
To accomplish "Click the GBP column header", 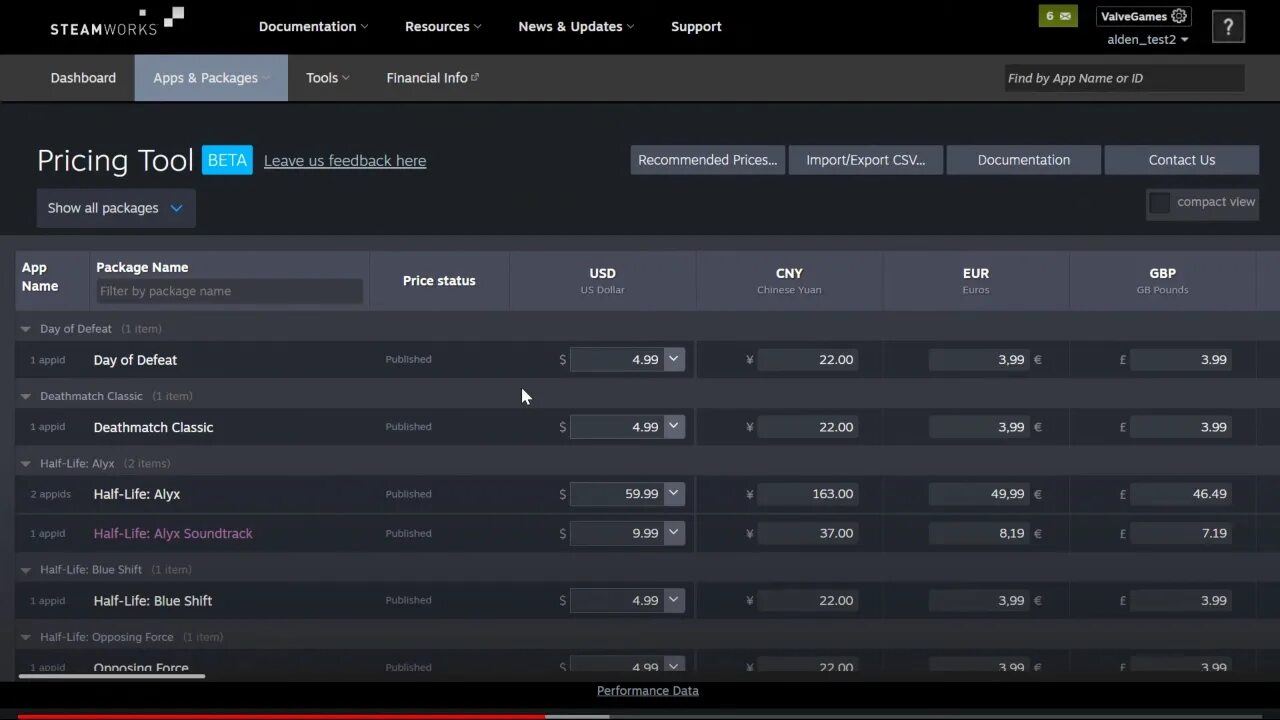I will [1162, 280].
